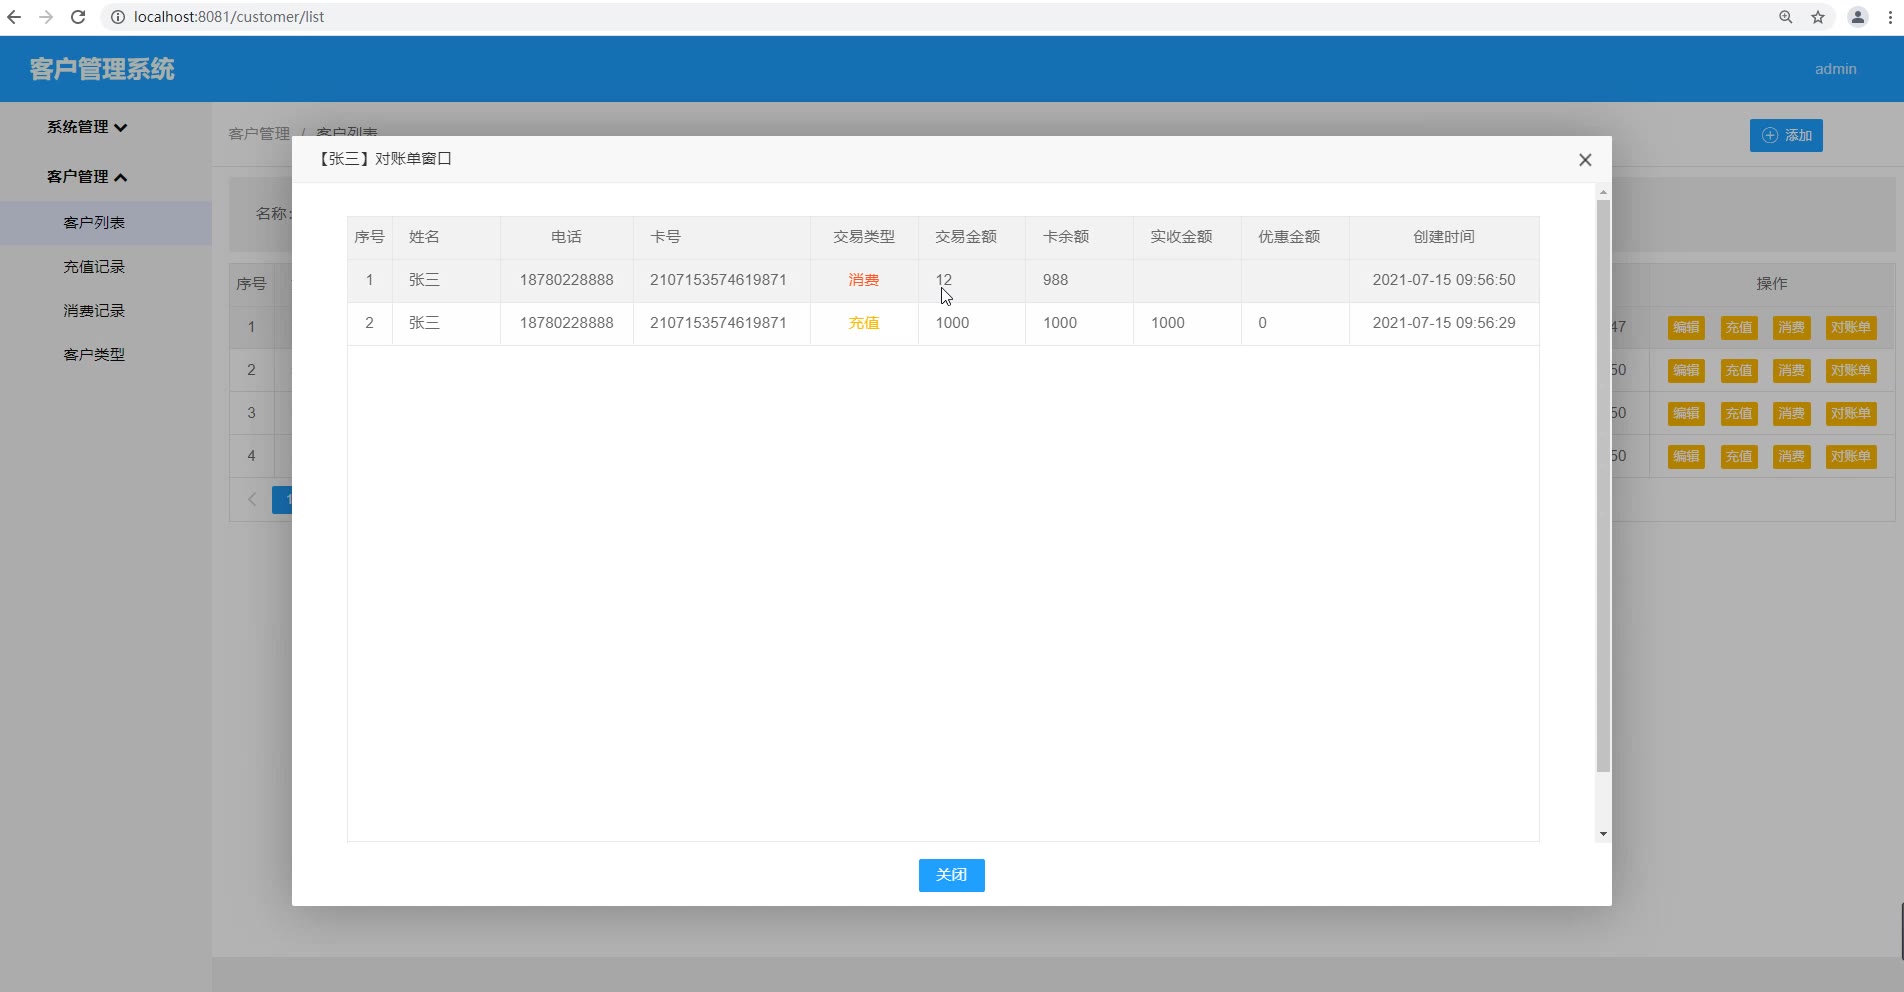The width and height of the screenshot is (1904, 992).
Task: Click 编辑 for customer row 1 behind dialog
Action: (x=1686, y=327)
